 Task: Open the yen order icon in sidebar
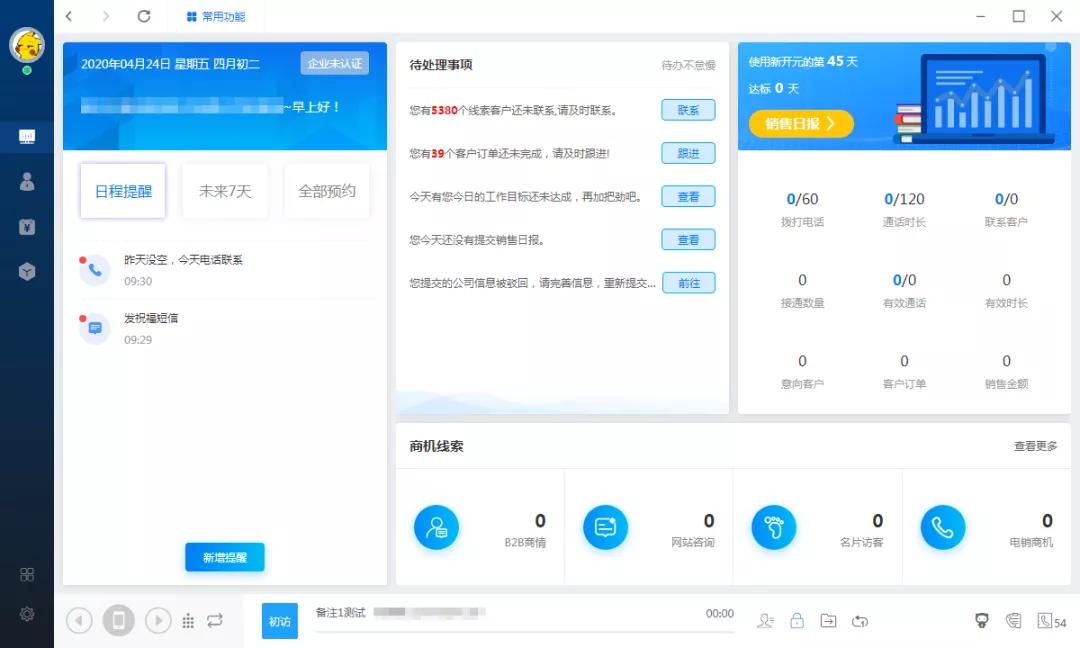click(x=27, y=227)
